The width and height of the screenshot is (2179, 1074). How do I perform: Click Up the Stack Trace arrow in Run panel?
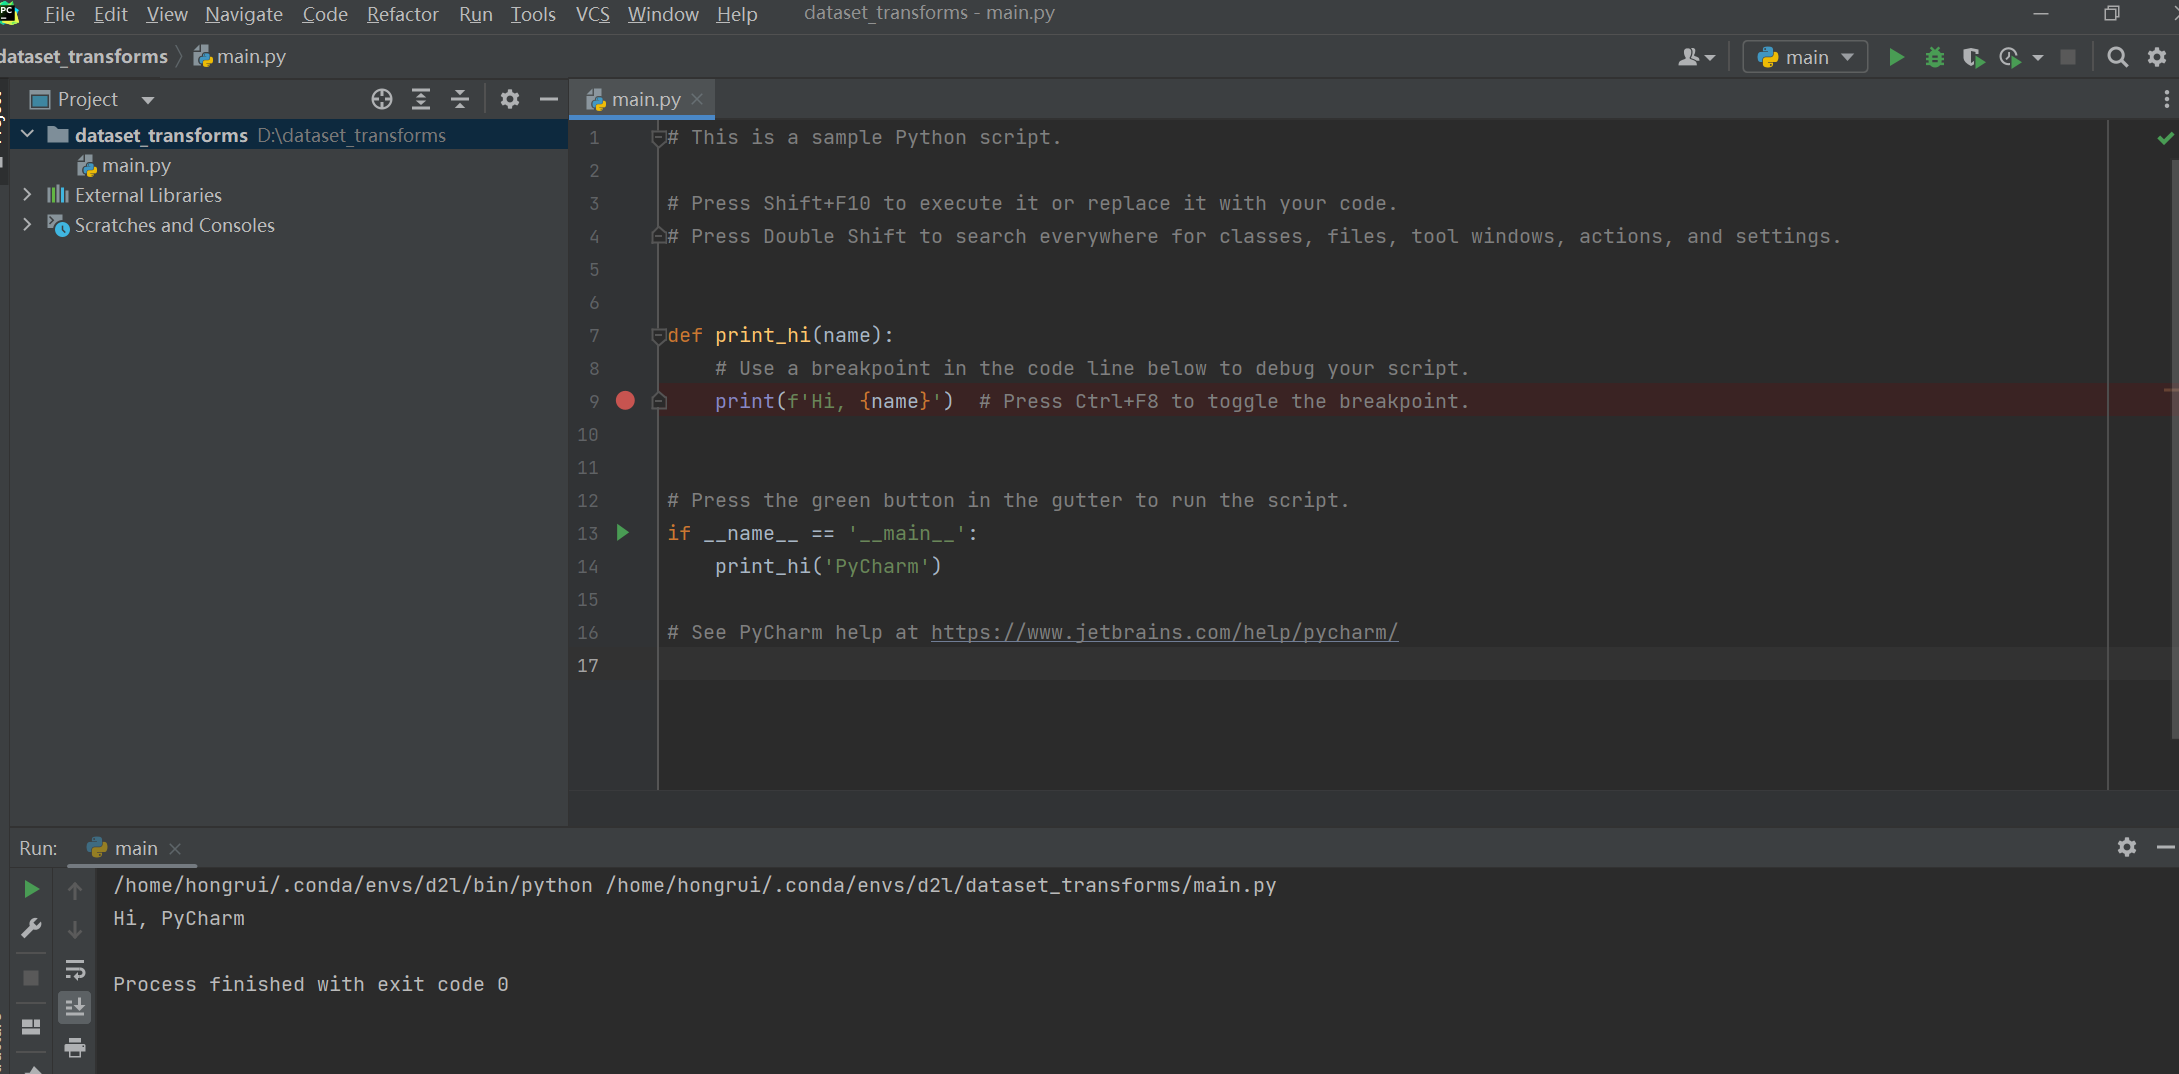click(75, 889)
